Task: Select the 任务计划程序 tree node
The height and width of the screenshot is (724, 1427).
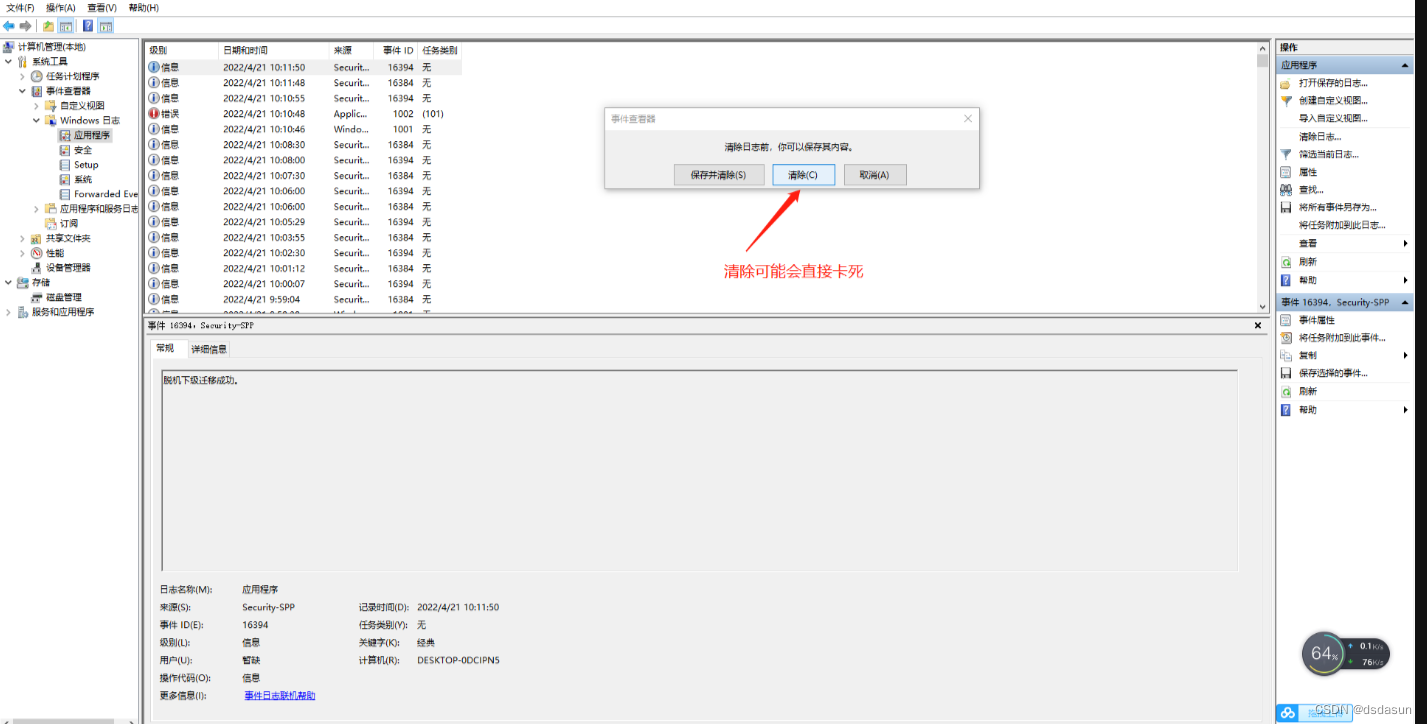Action: 72,76
